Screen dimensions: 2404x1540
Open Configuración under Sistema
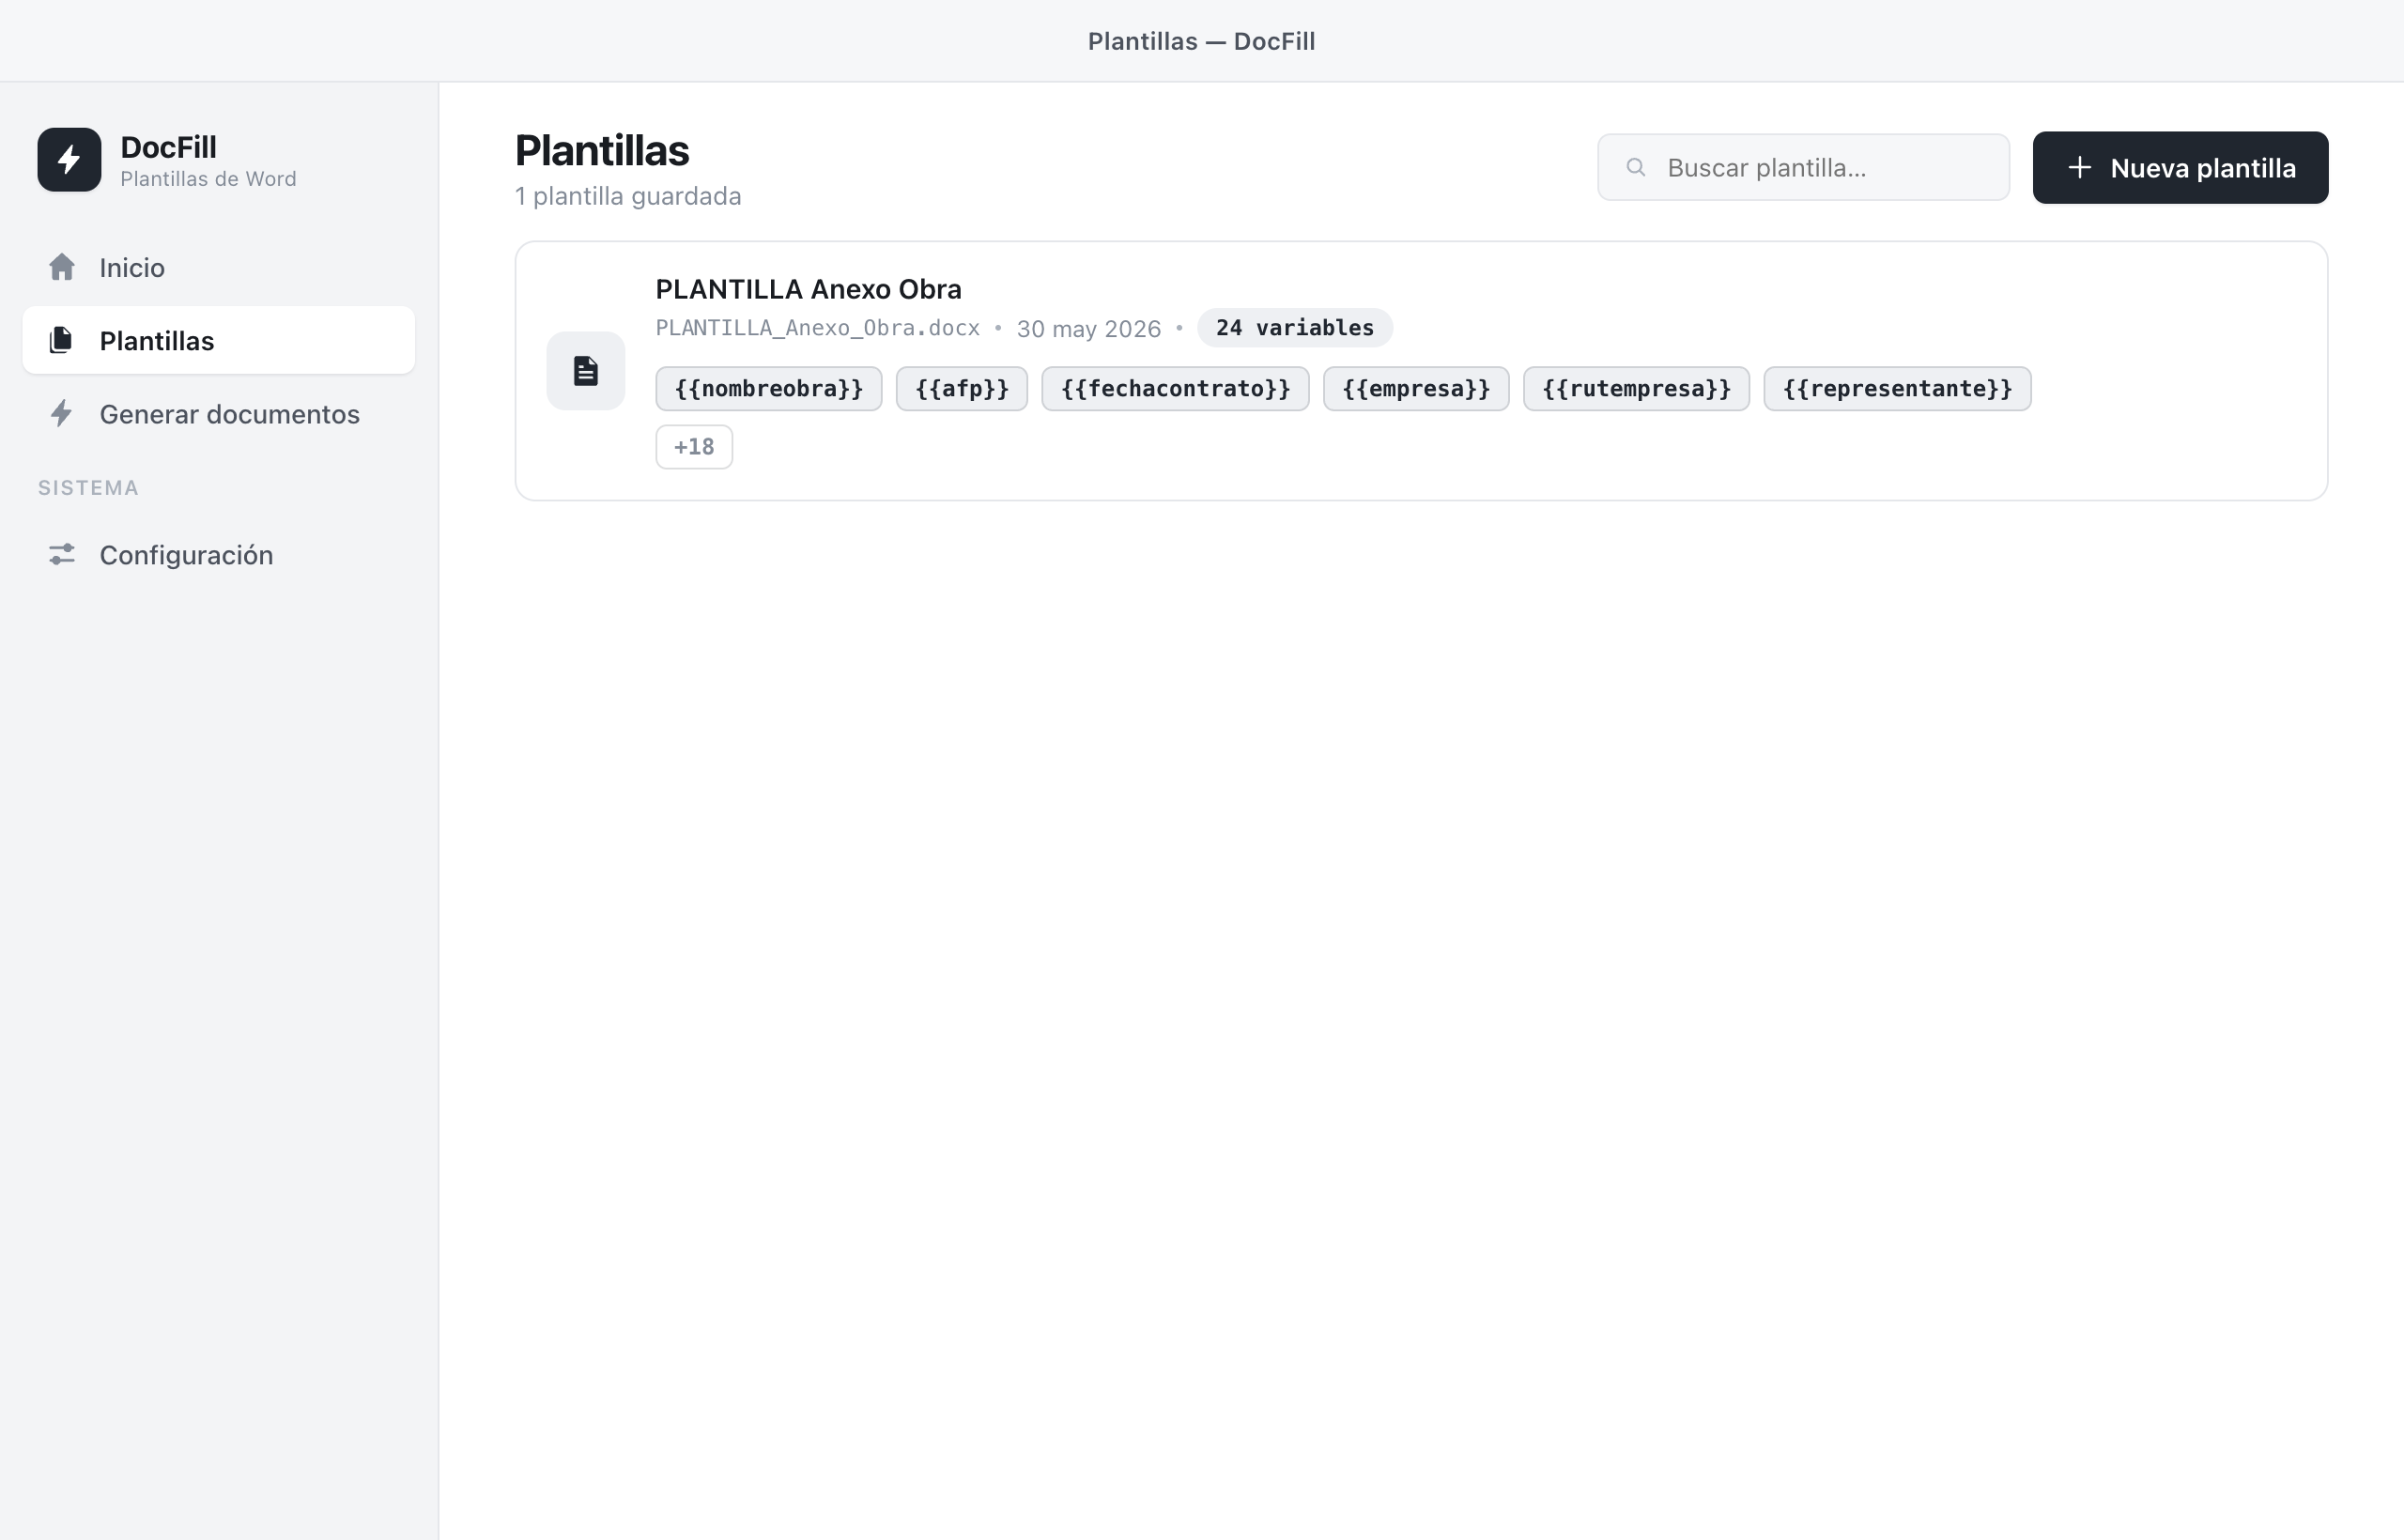coord(218,554)
